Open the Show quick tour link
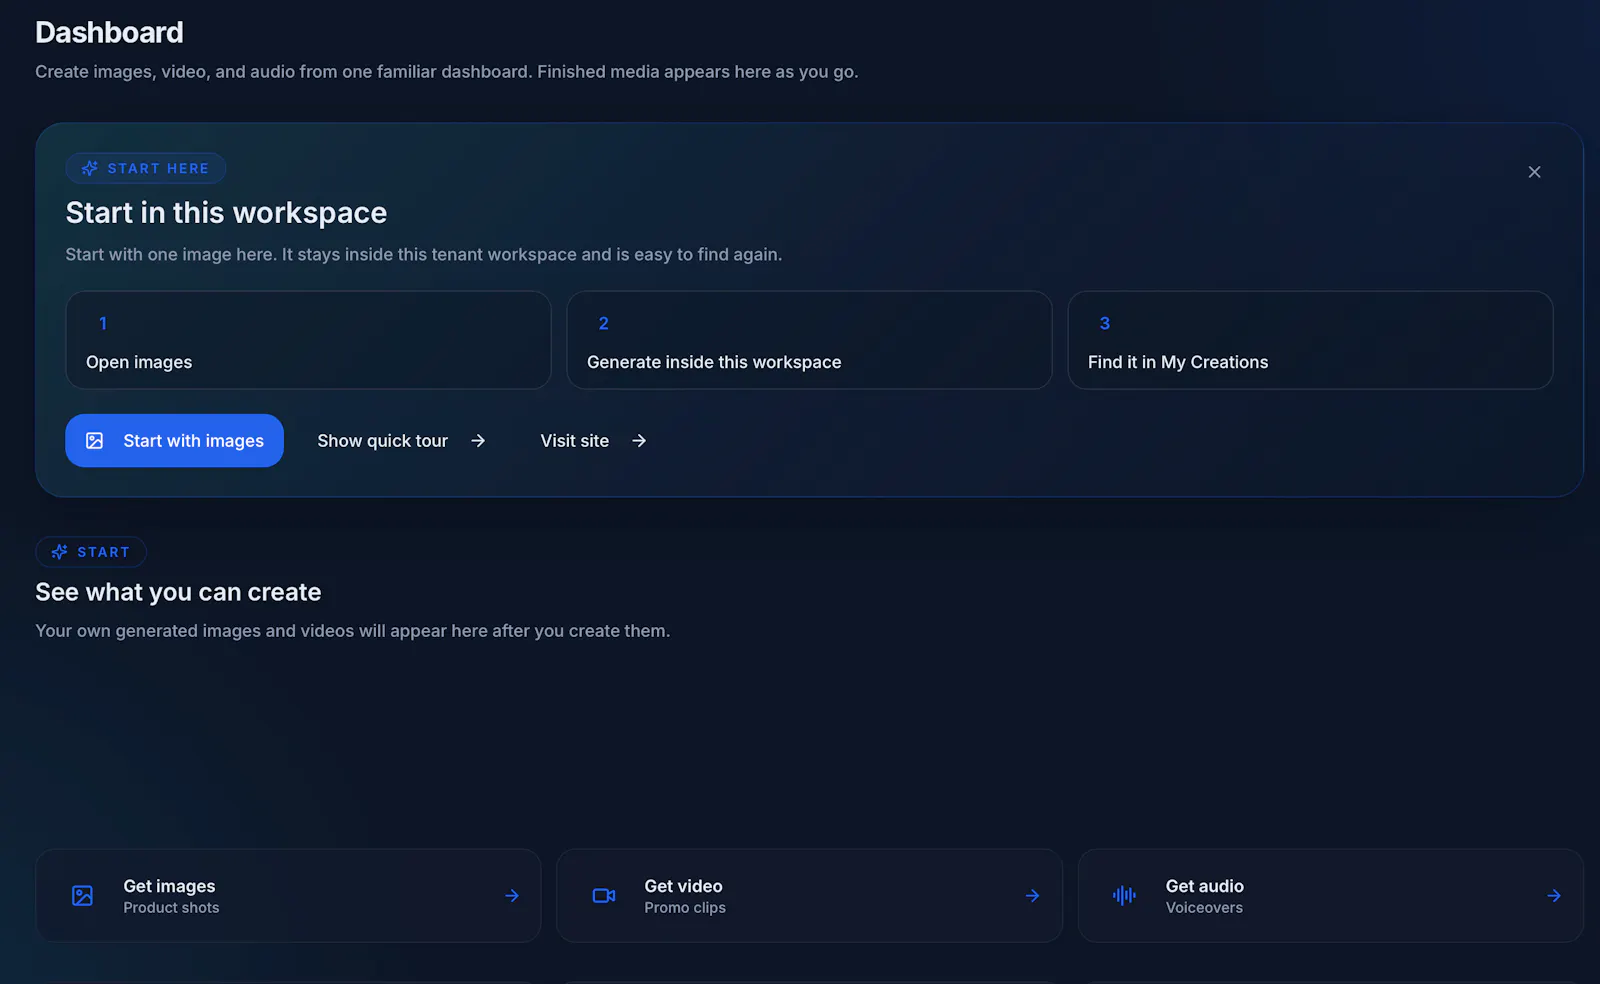This screenshot has height=984, width=1600. coord(401,441)
